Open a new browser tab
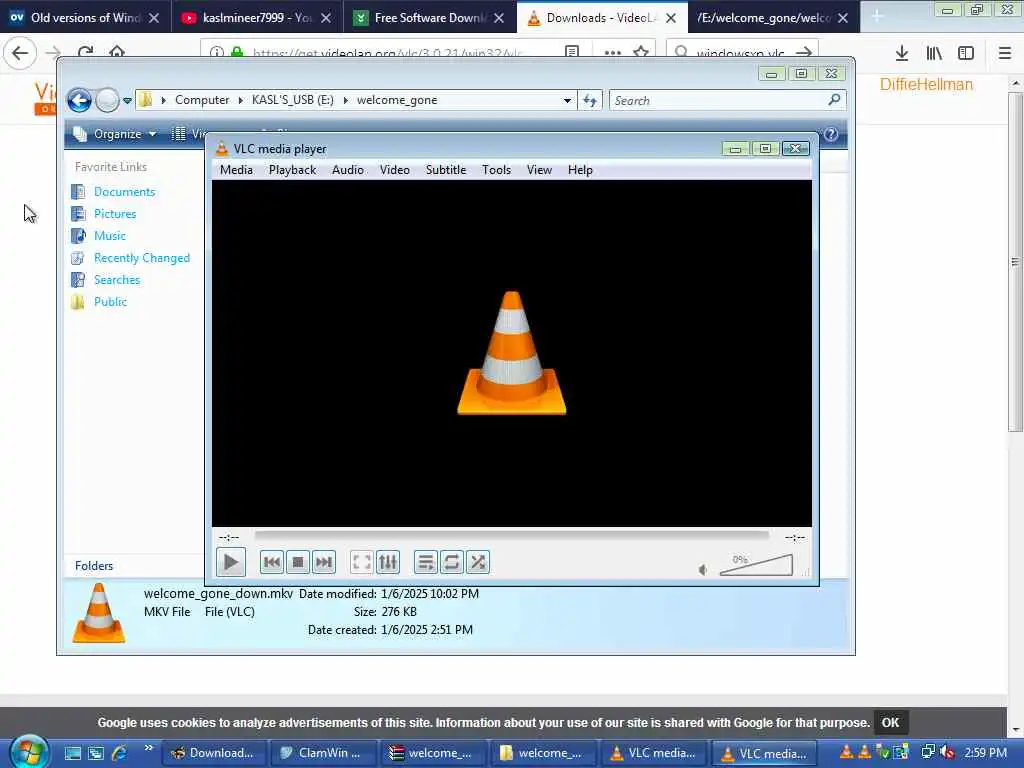Image resolution: width=1024 pixels, height=768 pixels. click(877, 18)
